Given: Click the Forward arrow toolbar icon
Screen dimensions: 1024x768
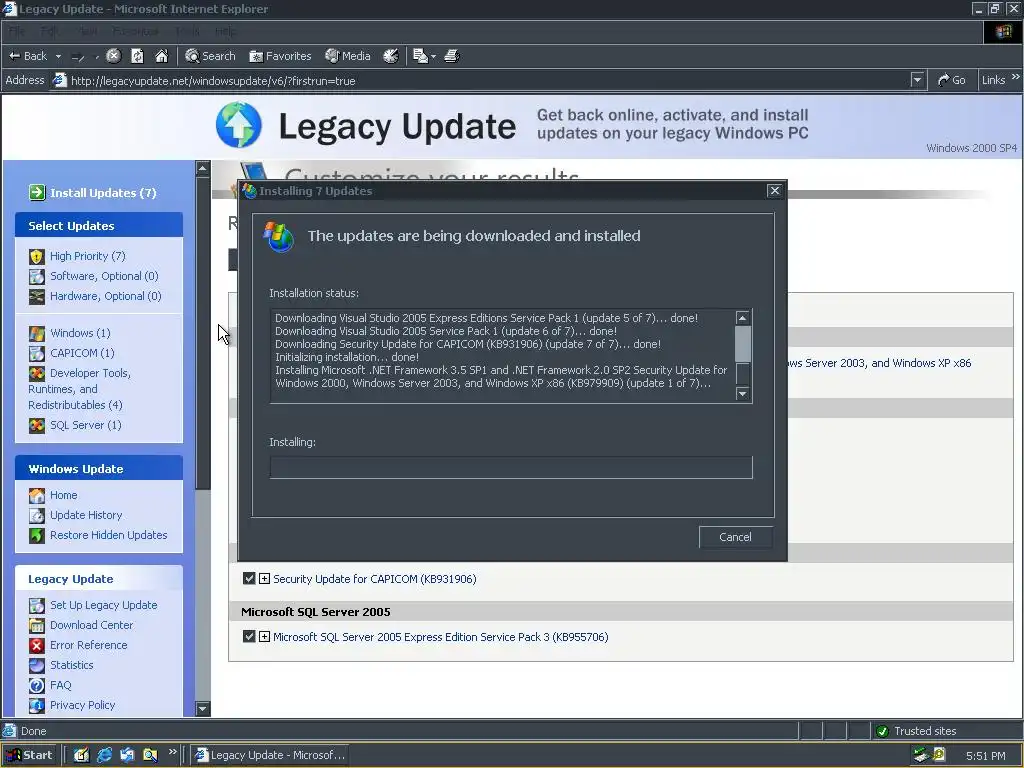Looking at the screenshot, I should point(78,57).
